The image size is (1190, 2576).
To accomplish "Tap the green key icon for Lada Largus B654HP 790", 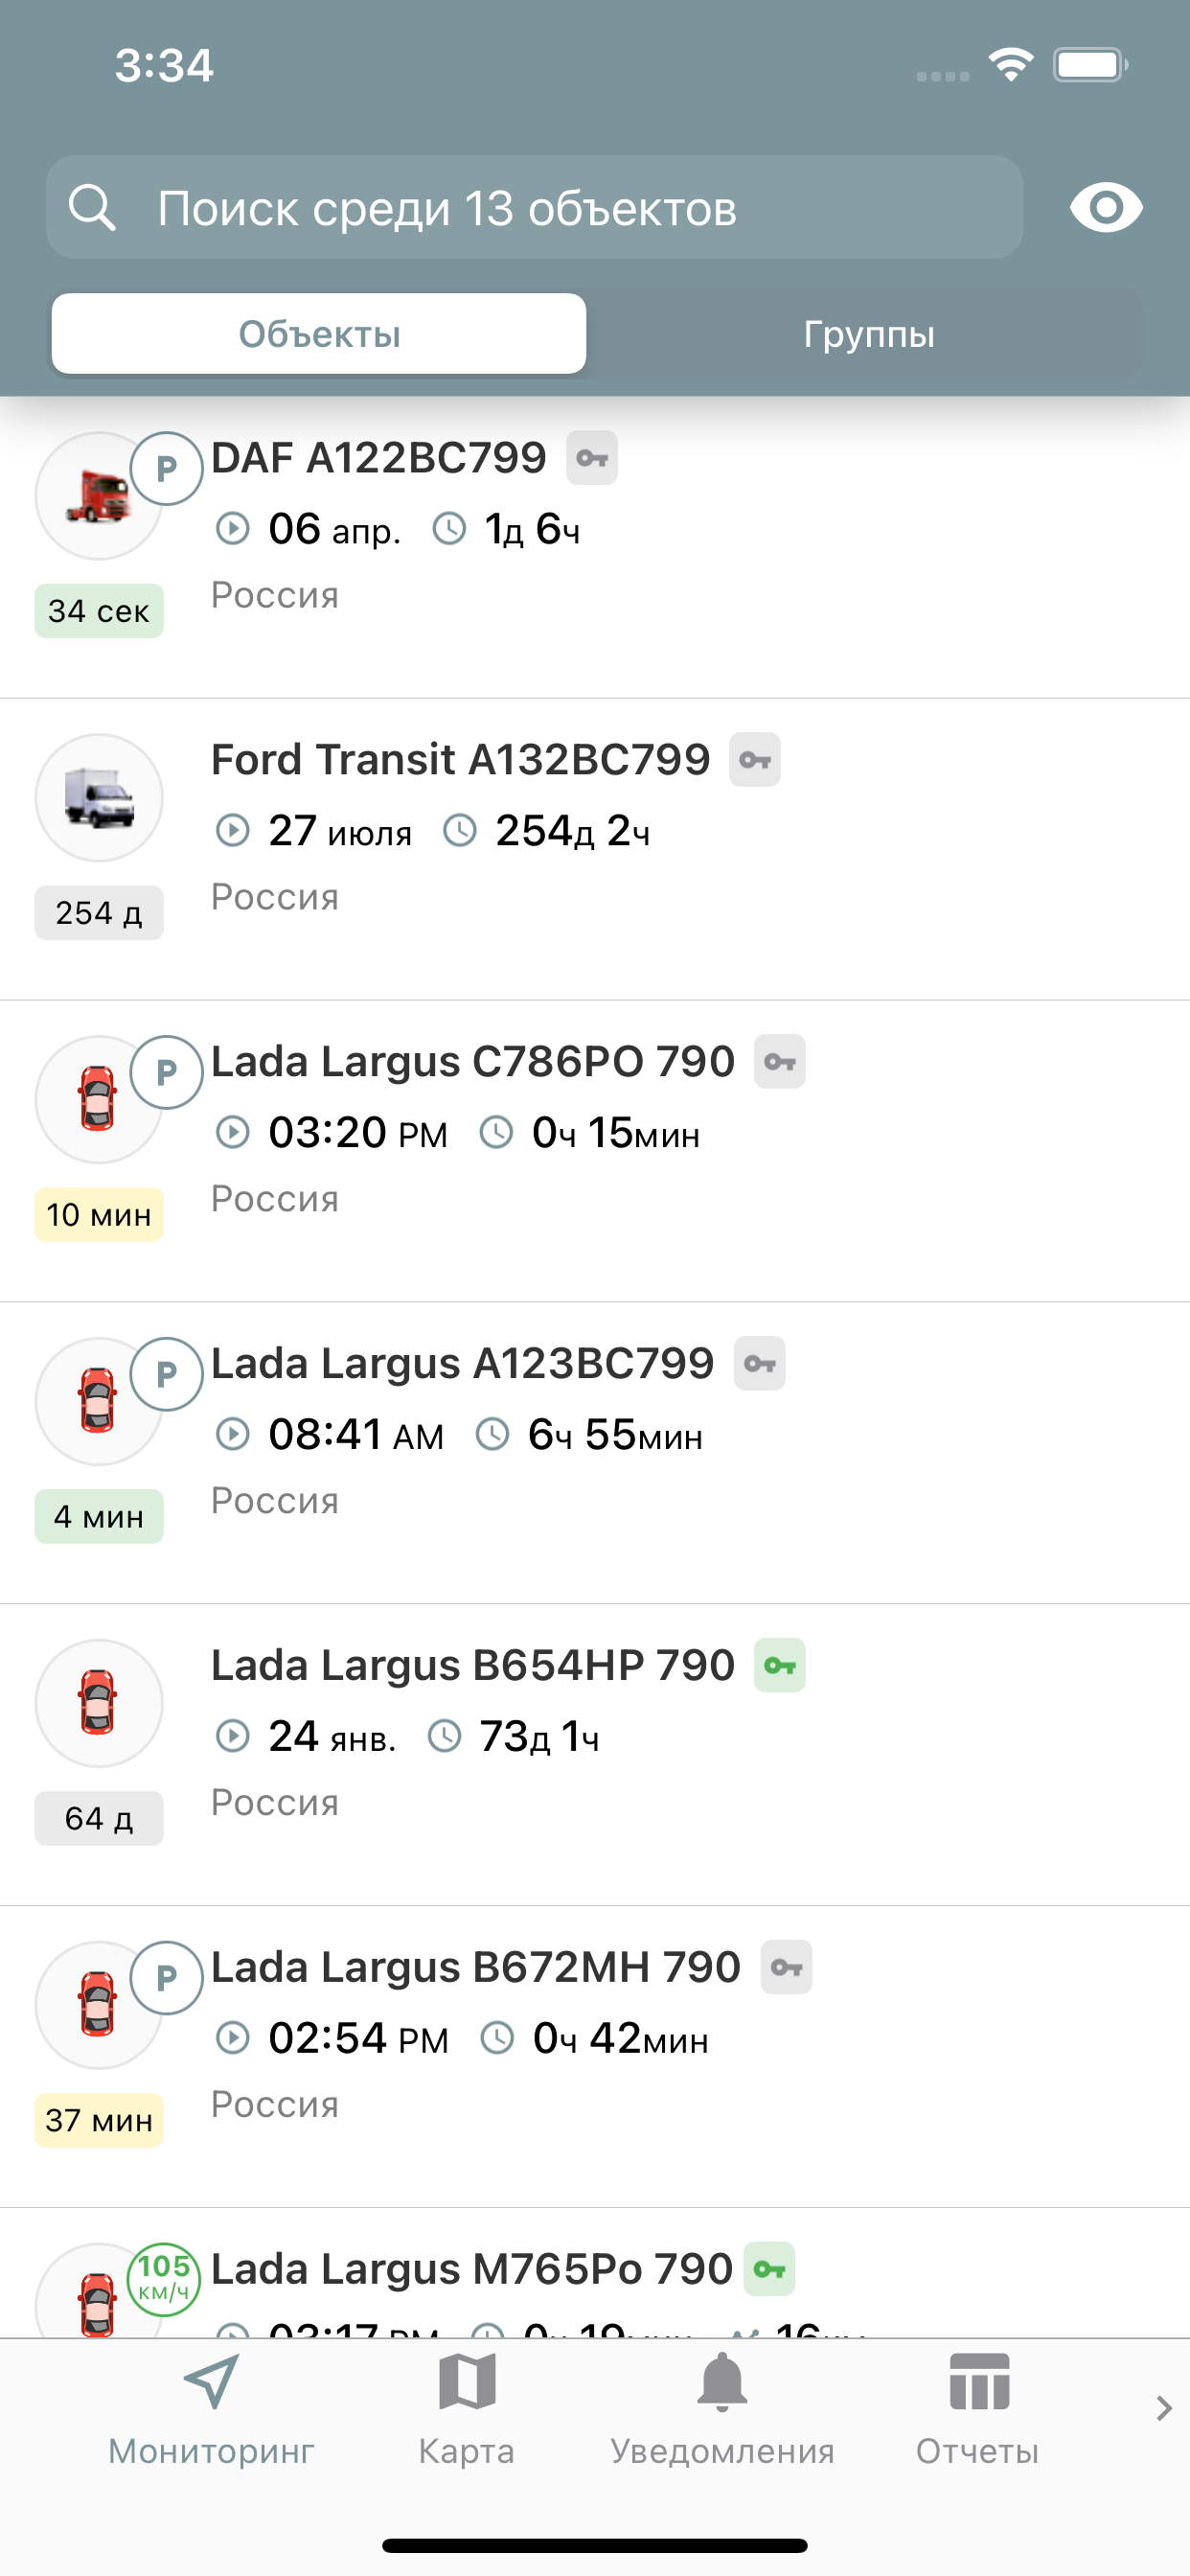I will click(x=780, y=1665).
